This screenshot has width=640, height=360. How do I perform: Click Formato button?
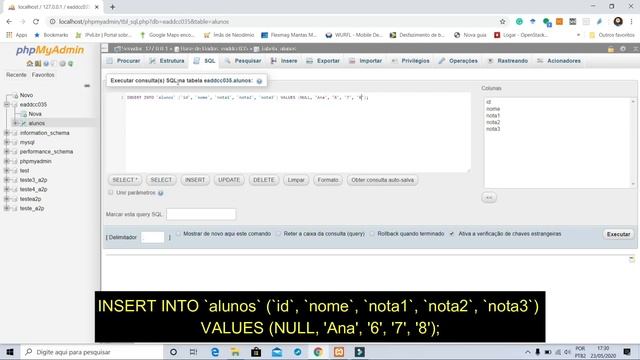pos(328,180)
